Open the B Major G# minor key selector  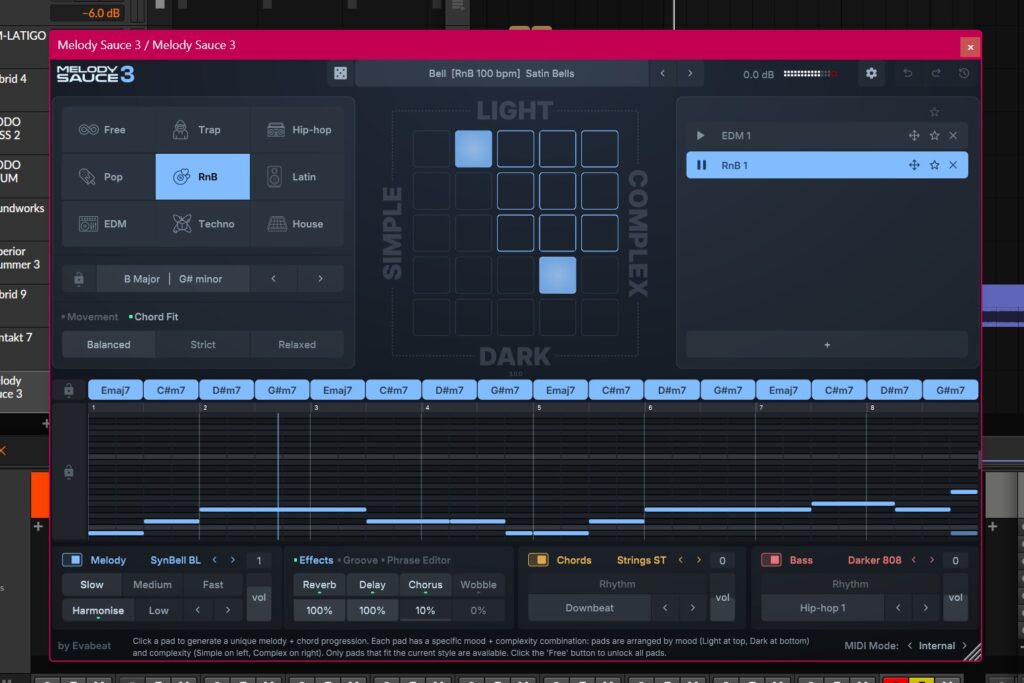click(172, 279)
